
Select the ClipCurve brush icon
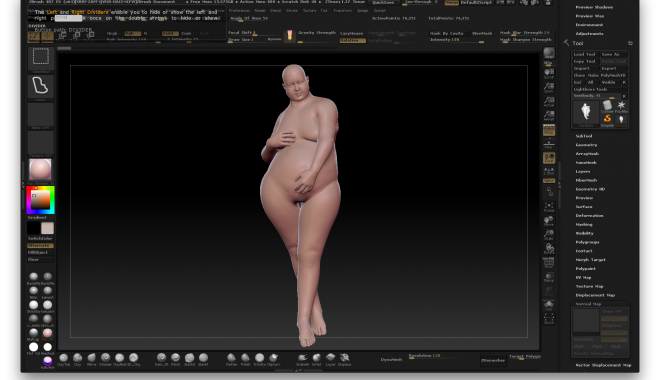click(274, 359)
